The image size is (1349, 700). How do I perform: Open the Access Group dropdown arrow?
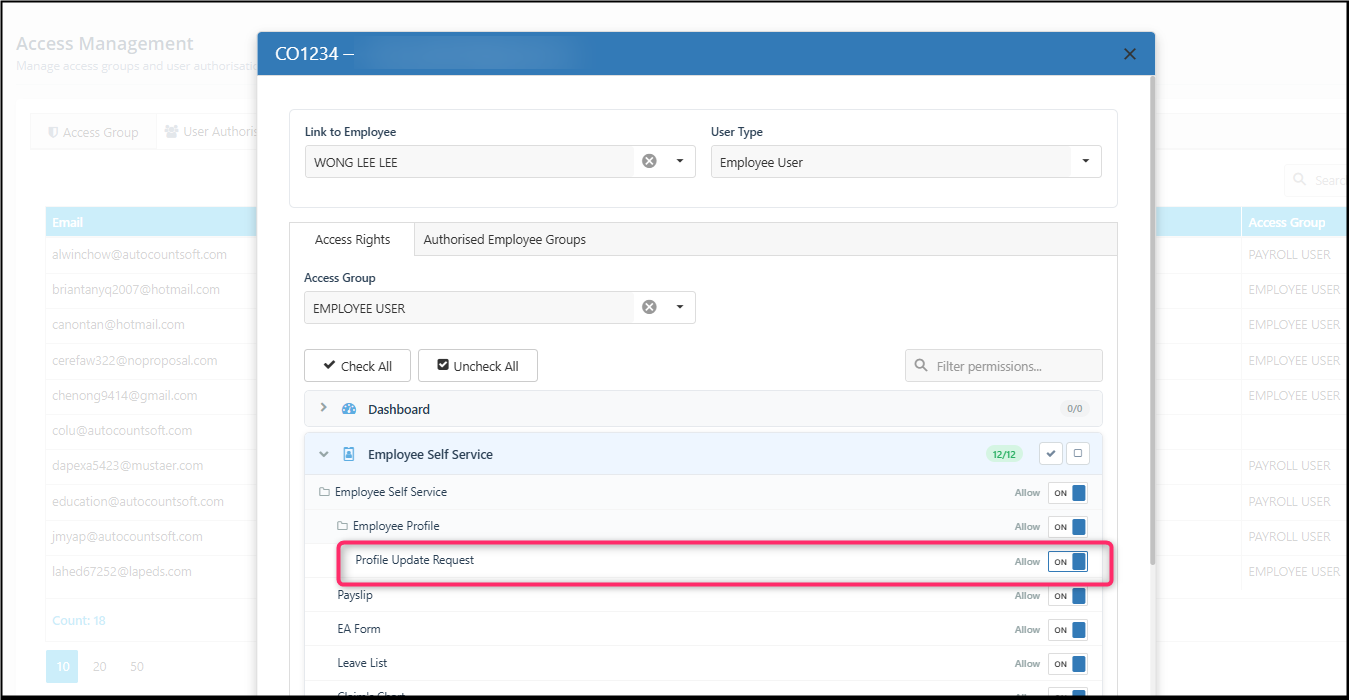680,307
